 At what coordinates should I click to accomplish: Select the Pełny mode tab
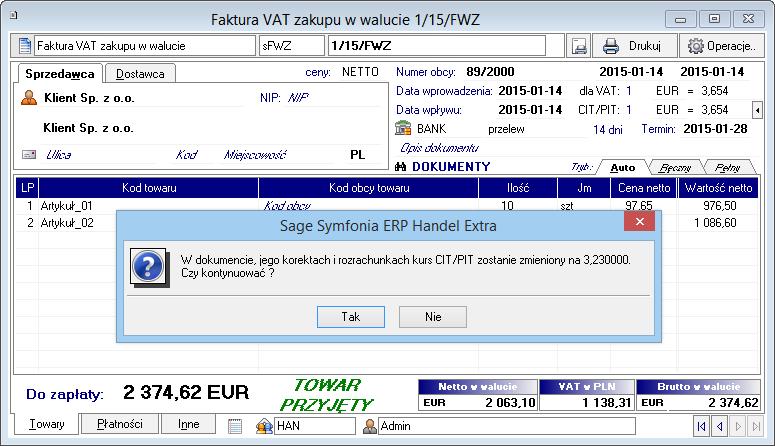(728, 168)
